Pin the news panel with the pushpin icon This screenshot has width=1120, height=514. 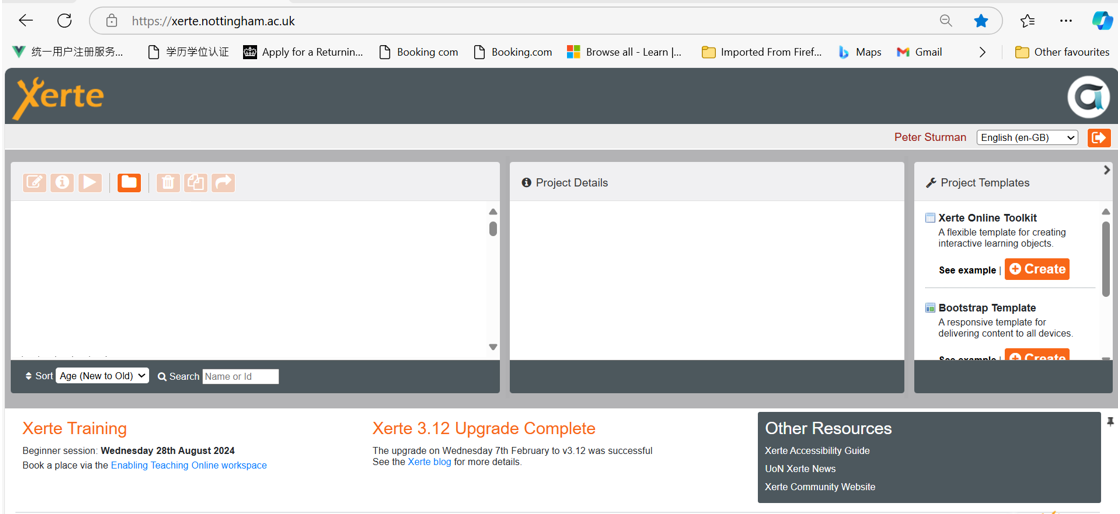[1110, 423]
